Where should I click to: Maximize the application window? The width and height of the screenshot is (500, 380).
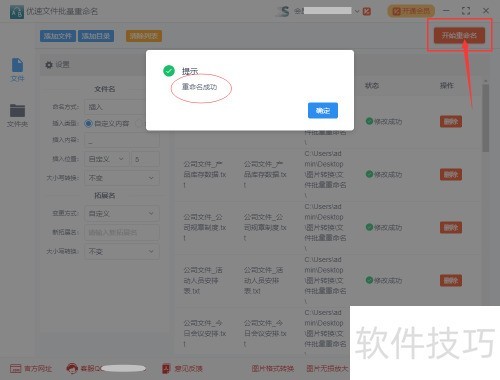coord(466,11)
